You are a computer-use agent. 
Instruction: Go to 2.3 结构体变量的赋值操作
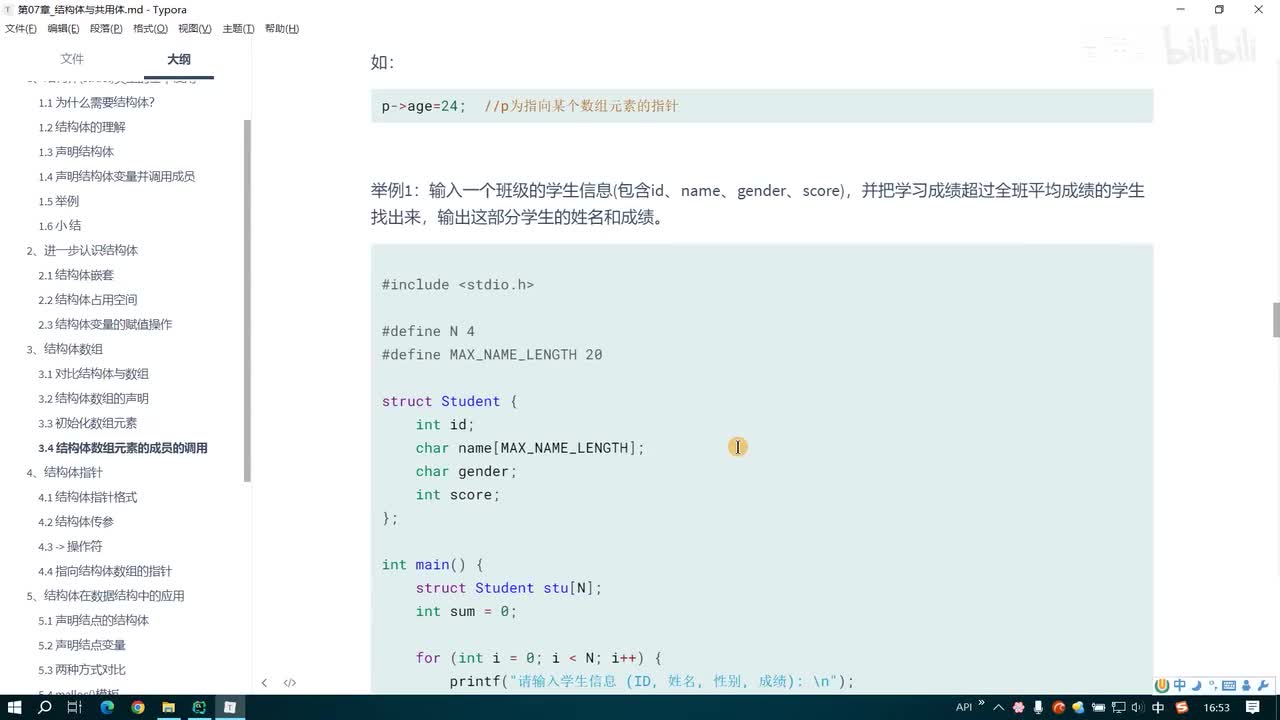[105, 324]
